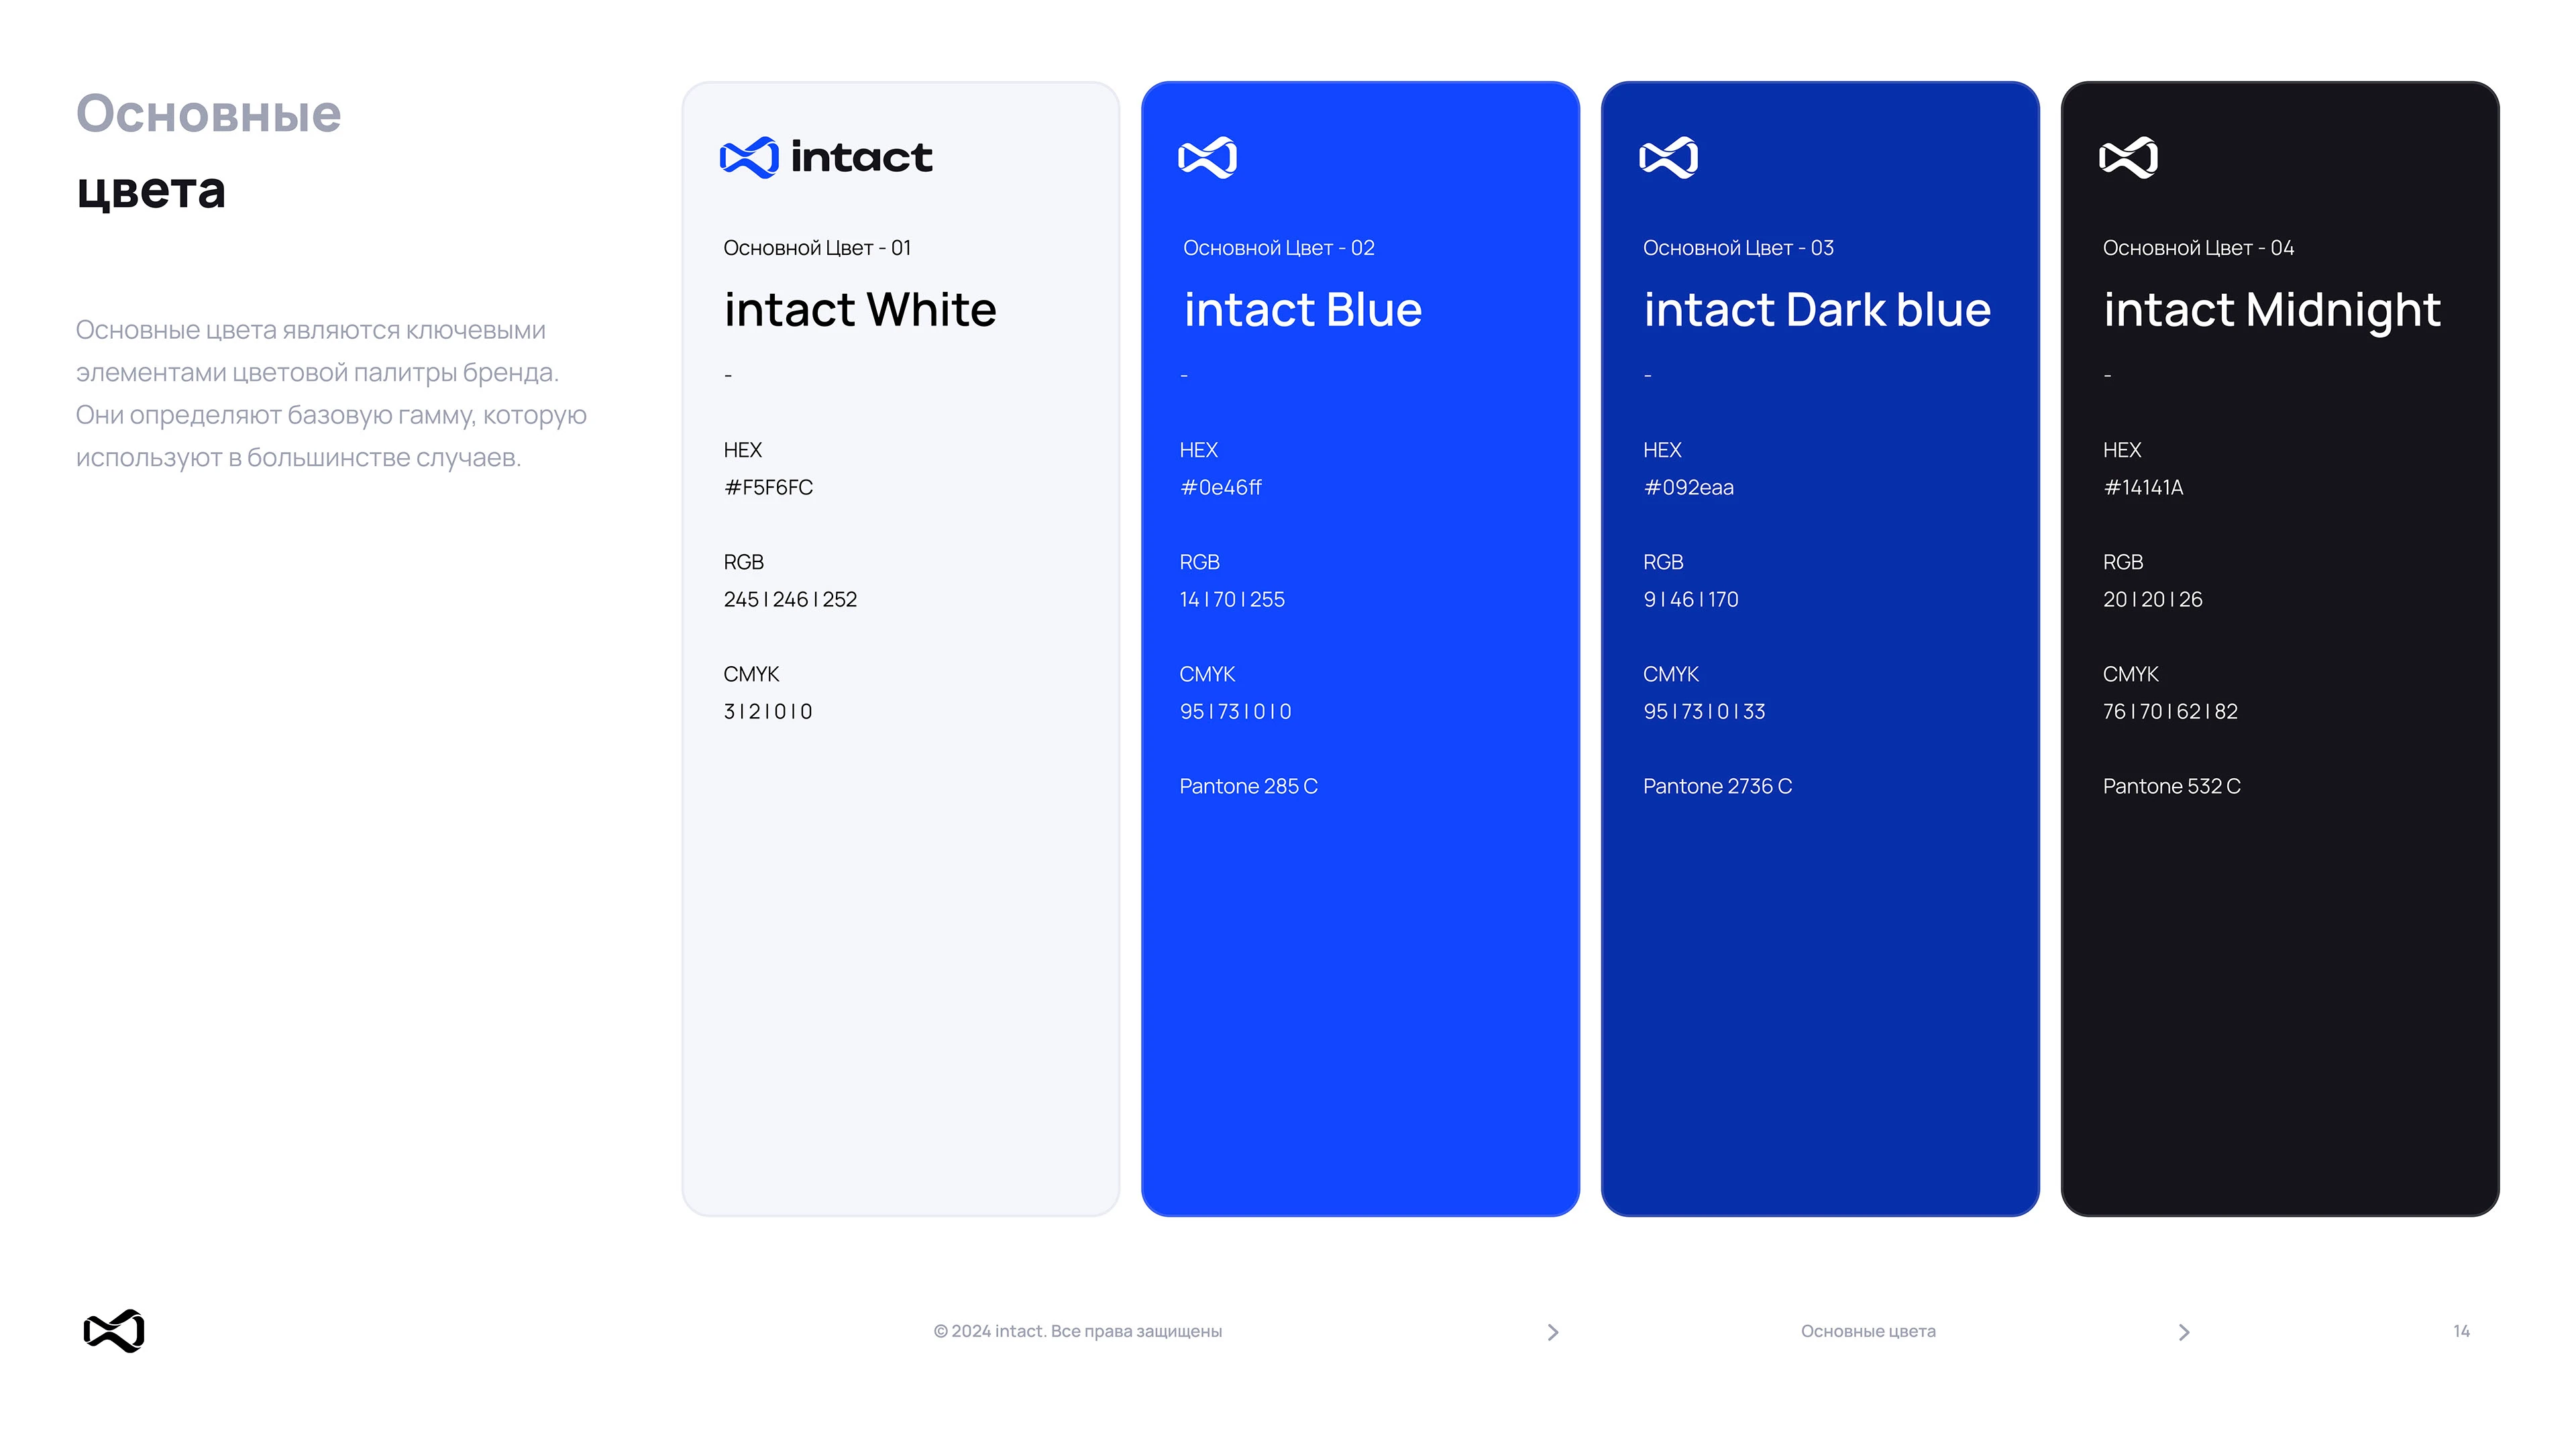This screenshot has height=1449, width=2576.
Task: Click the intact logo on the White card
Action: click(x=825, y=157)
